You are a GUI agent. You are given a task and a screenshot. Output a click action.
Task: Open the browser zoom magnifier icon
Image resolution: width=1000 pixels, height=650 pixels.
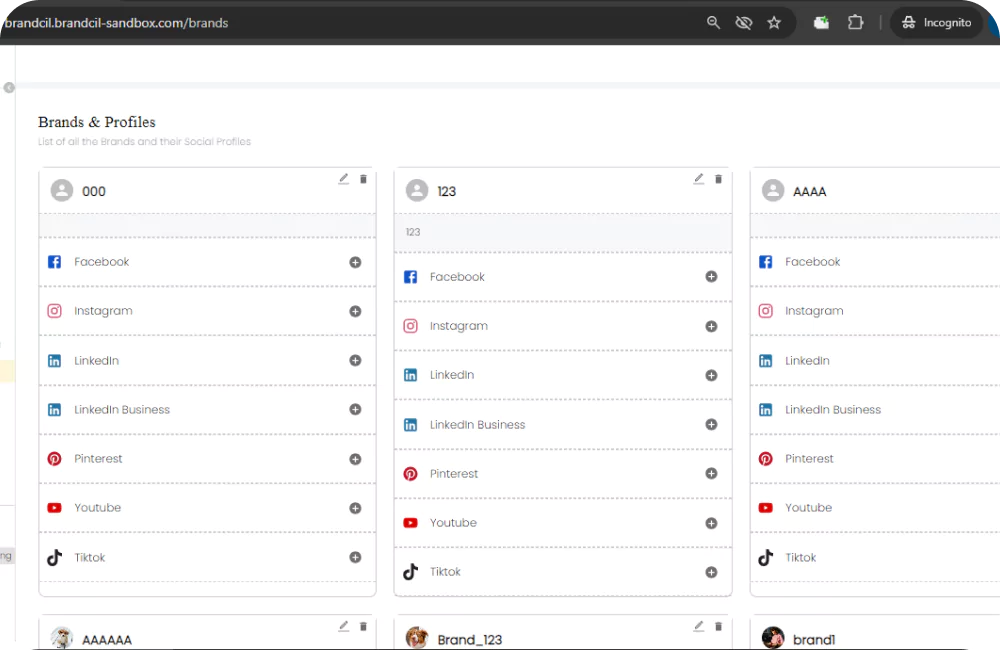pos(713,23)
